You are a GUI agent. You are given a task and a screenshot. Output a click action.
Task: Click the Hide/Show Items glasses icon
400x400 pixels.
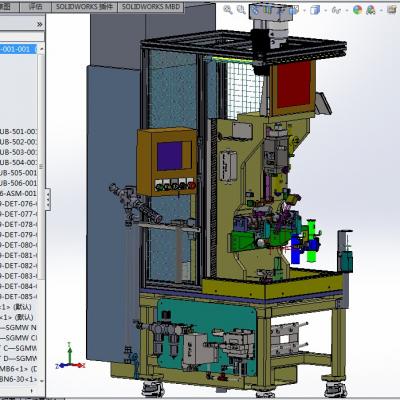click(336, 10)
